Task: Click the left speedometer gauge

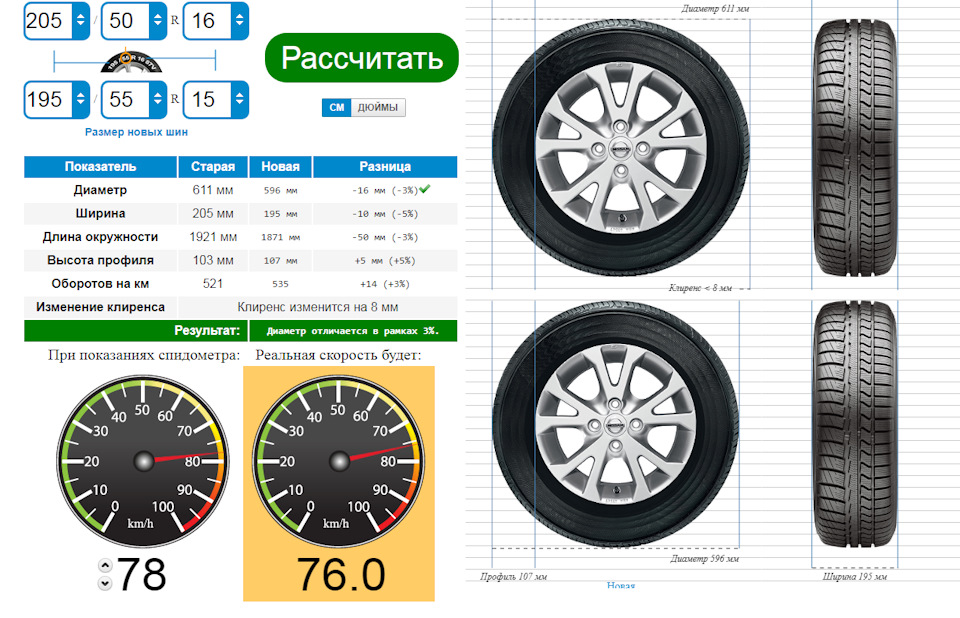Action: click(143, 461)
